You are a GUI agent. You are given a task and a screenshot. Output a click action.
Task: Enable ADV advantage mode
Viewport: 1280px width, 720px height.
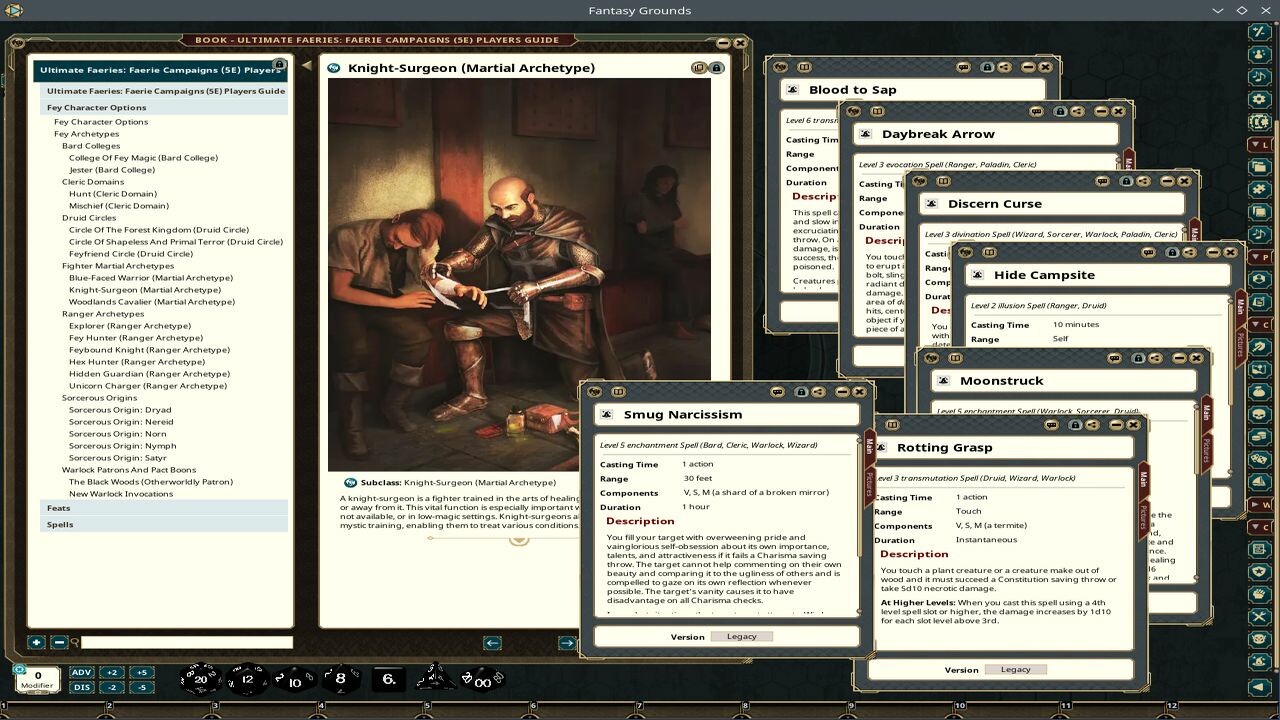coord(81,674)
